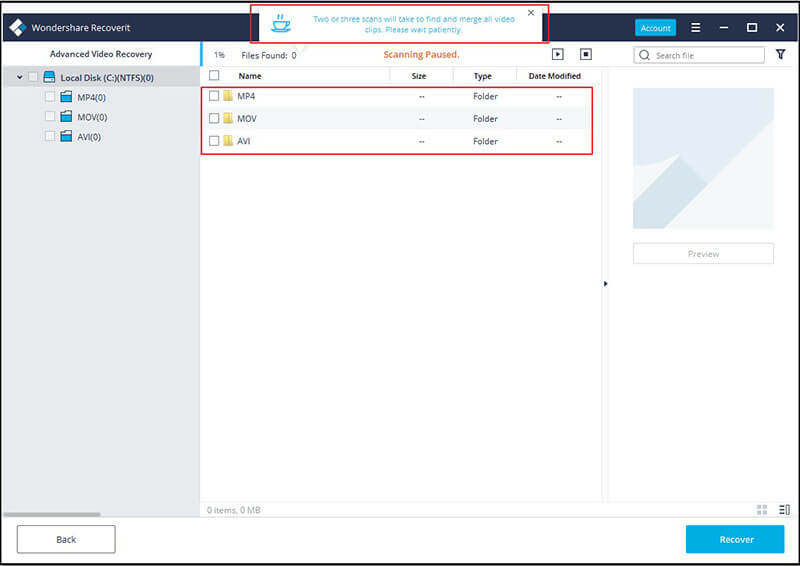Sort by the Type column header
The width and height of the screenshot is (800, 566).
[483, 76]
